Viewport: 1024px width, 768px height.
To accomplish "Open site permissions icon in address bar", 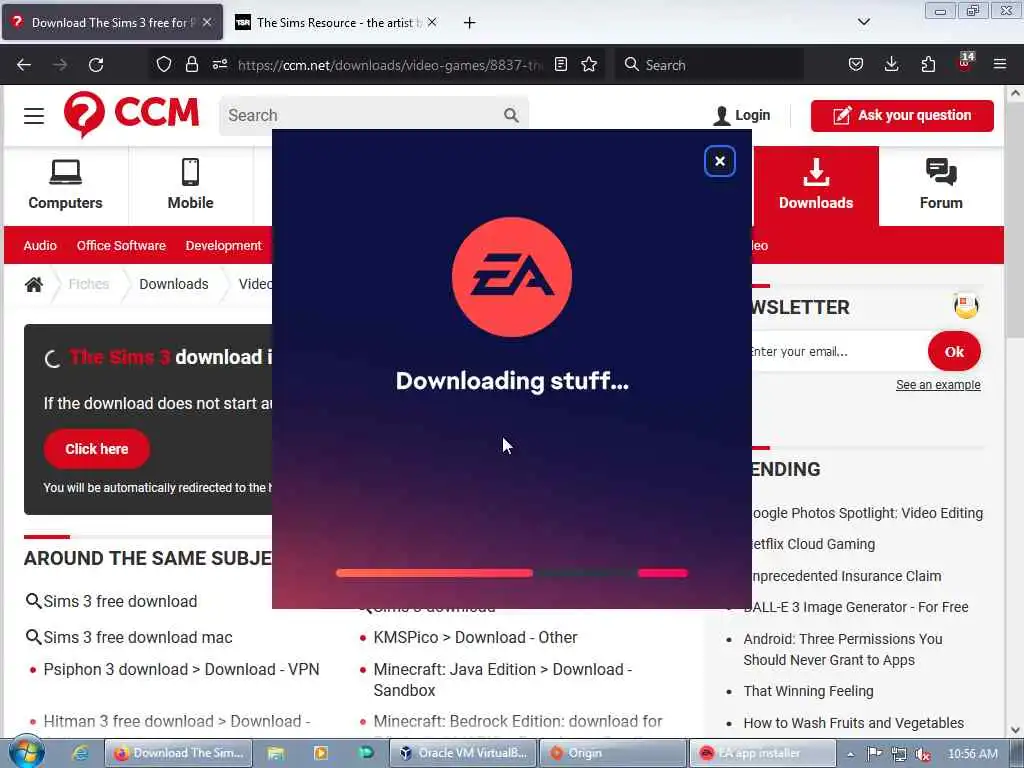I will click(219, 64).
